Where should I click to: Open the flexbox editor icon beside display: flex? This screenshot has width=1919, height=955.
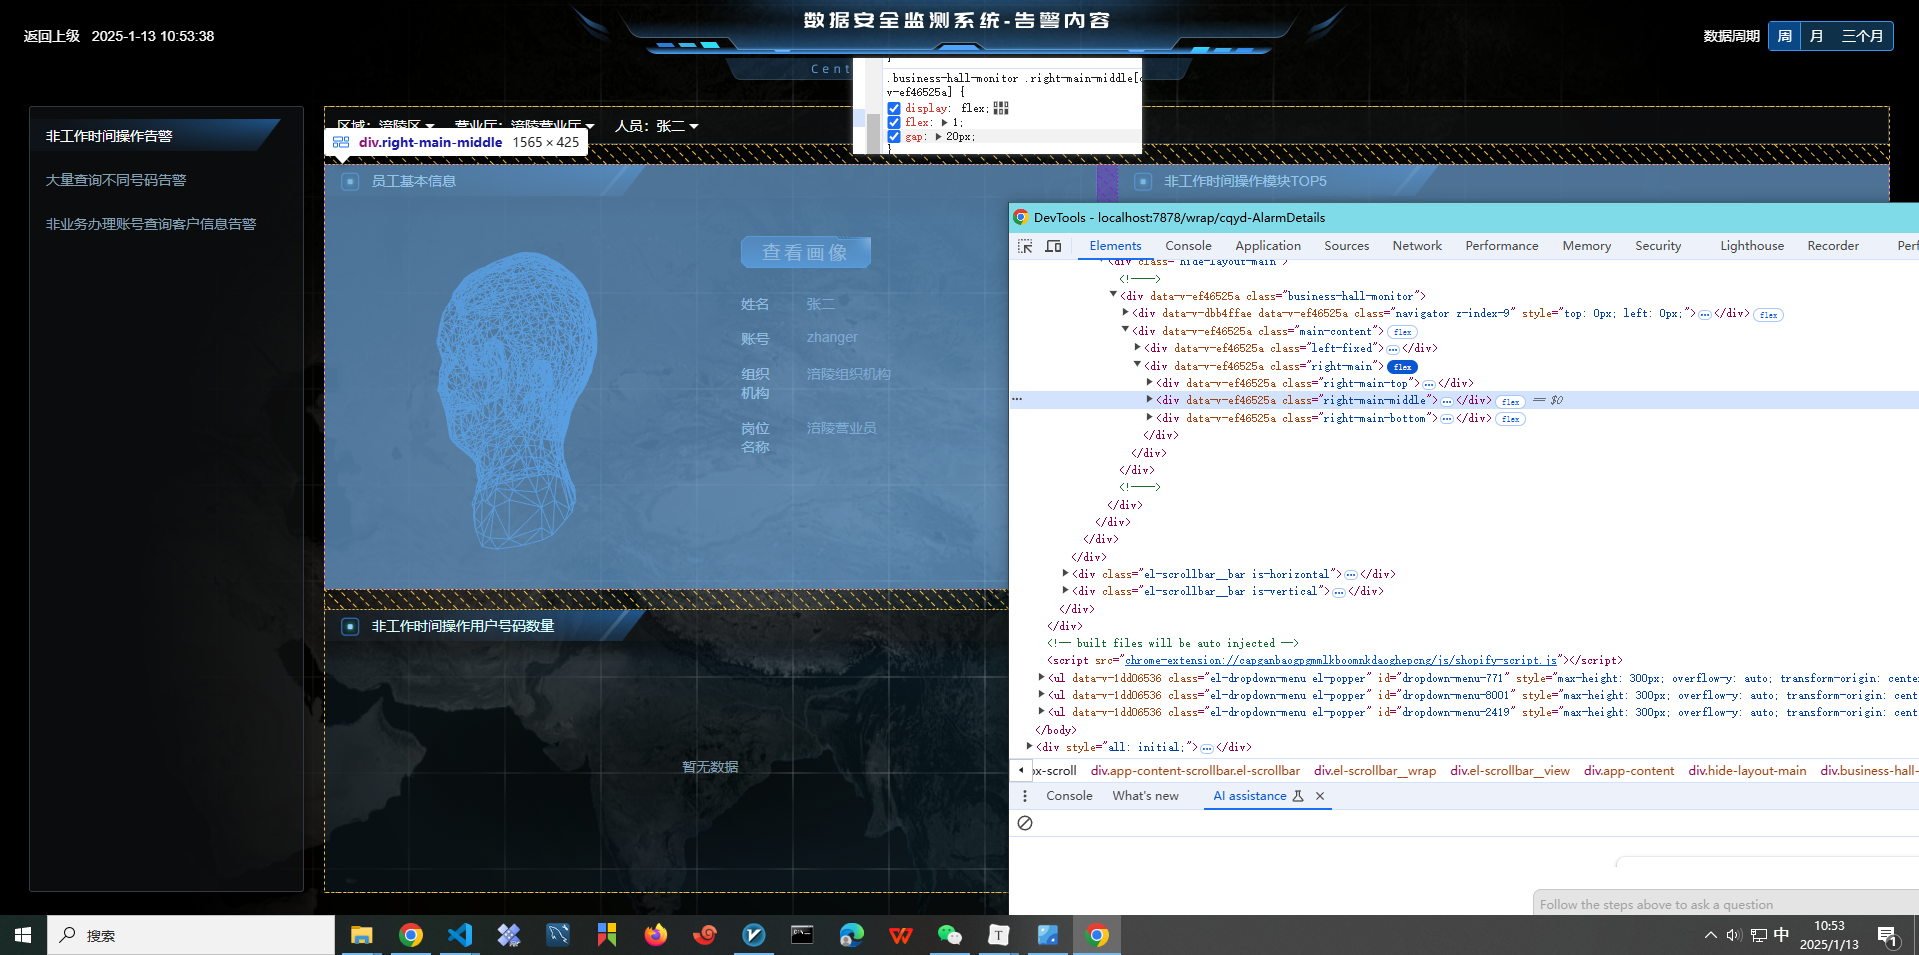[x=1001, y=108]
